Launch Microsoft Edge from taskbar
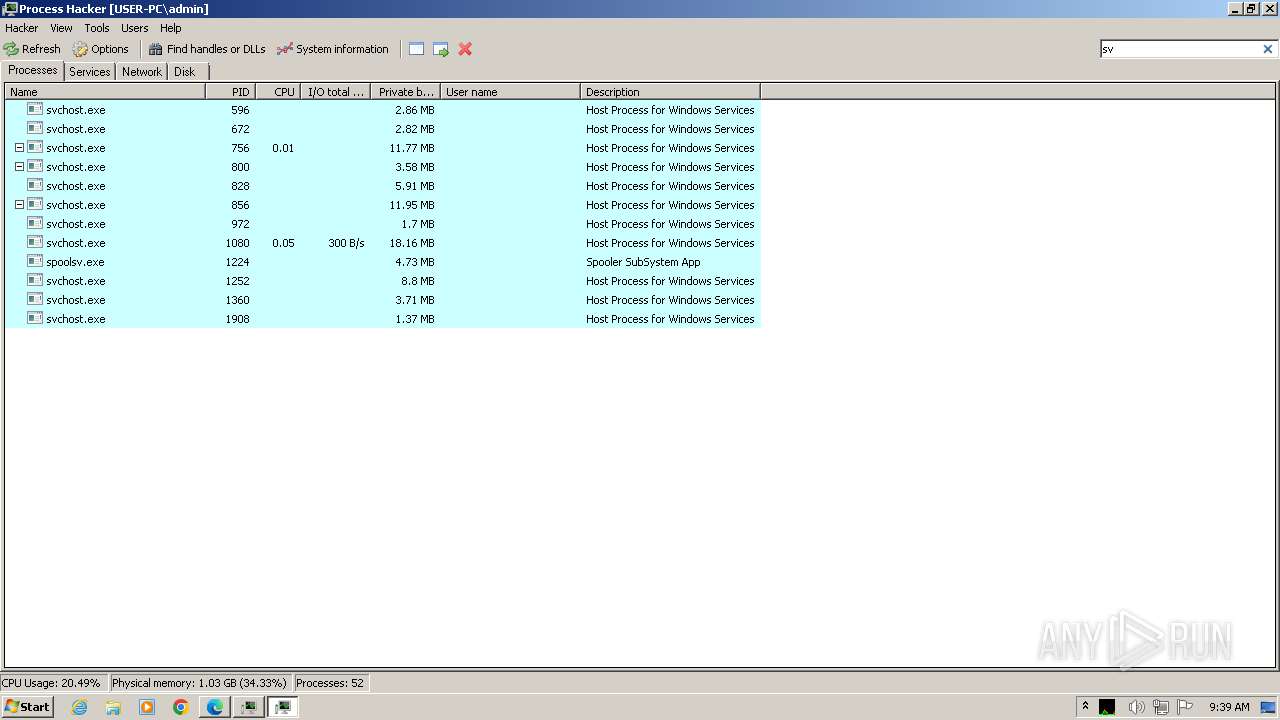 (x=215, y=707)
